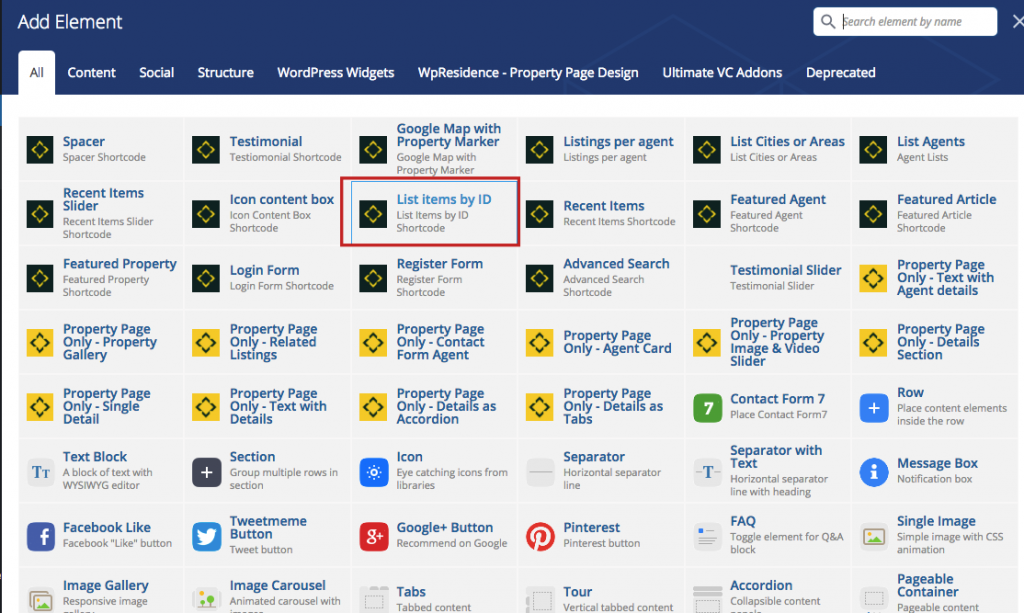Image resolution: width=1024 pixels, height=613 pixels.
Task: Click the Advanced Search element title
Action: click(616, 264)
